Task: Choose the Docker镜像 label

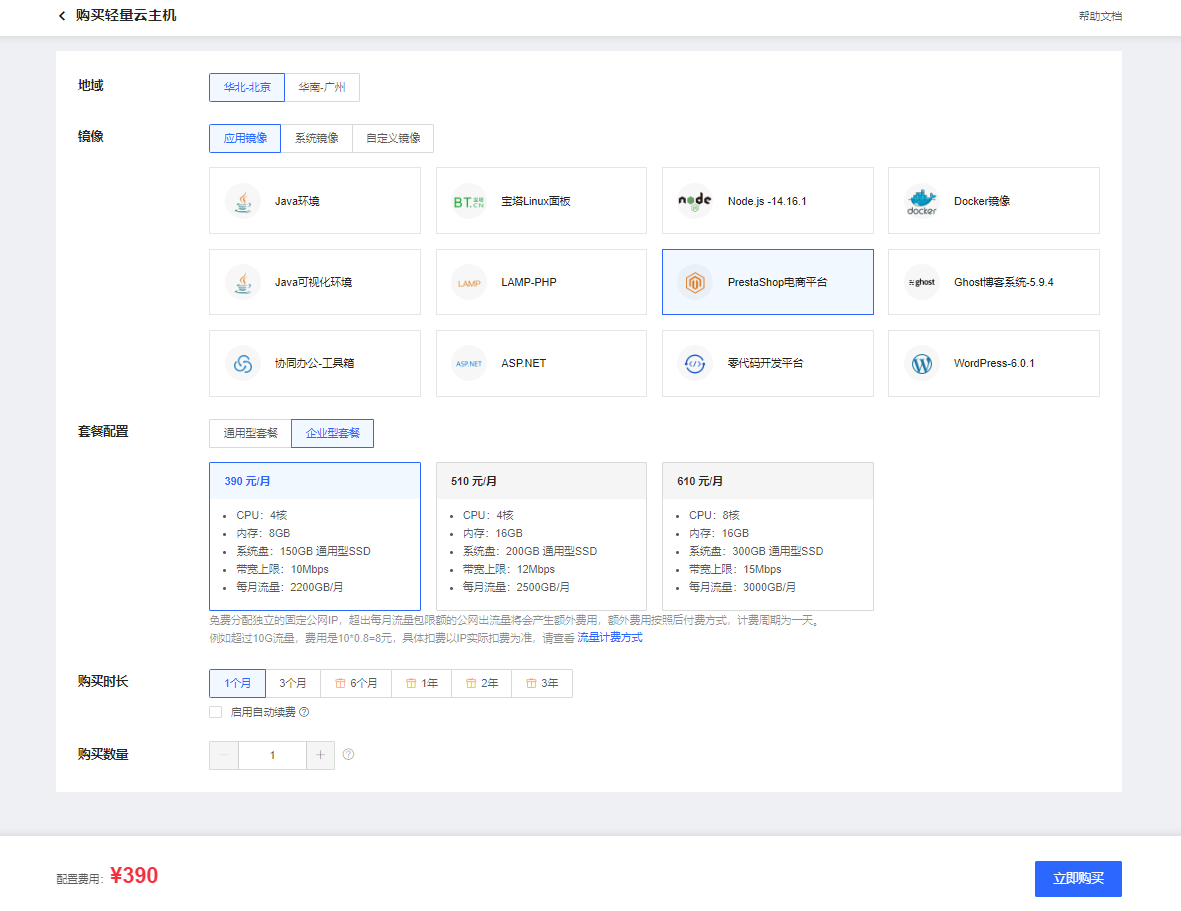Action: 981,201
